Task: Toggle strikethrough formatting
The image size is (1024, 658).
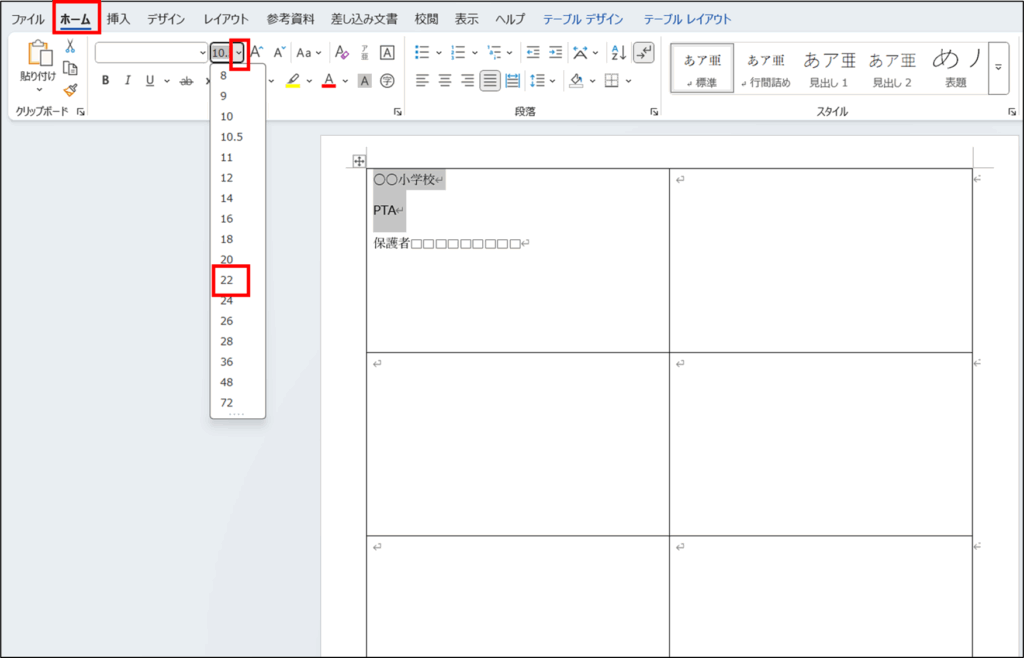Action: click(187, 81)
